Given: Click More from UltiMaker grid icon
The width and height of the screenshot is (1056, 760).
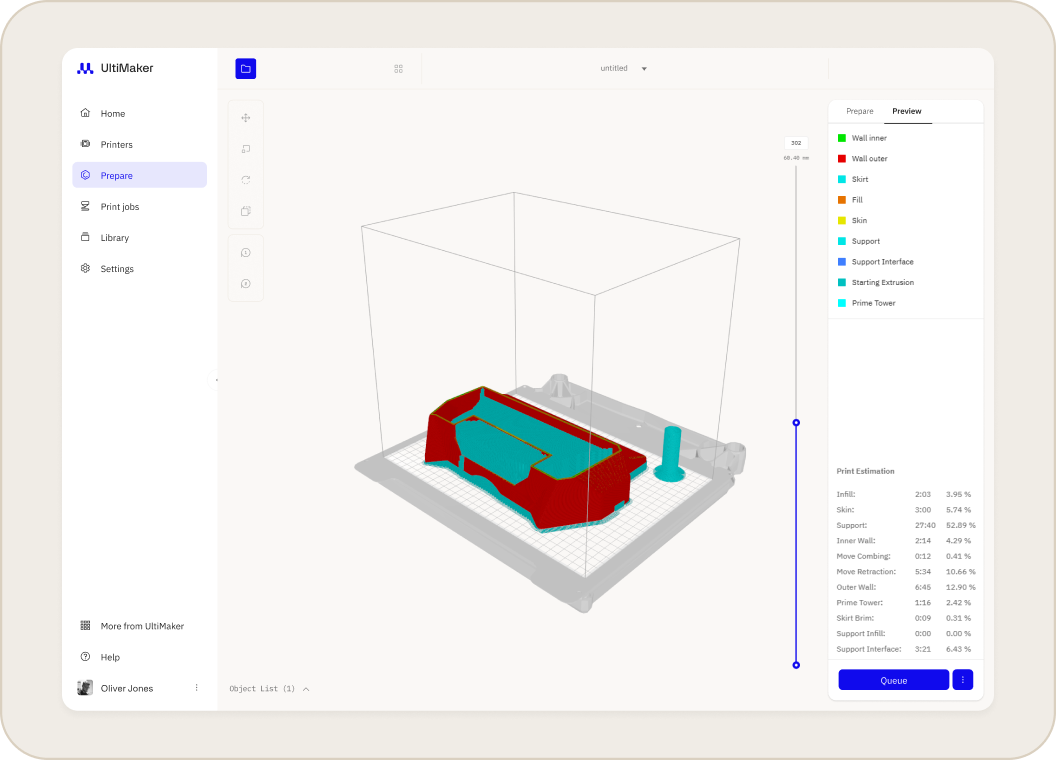Looking at the screenshot, I should tap(86, 626).
